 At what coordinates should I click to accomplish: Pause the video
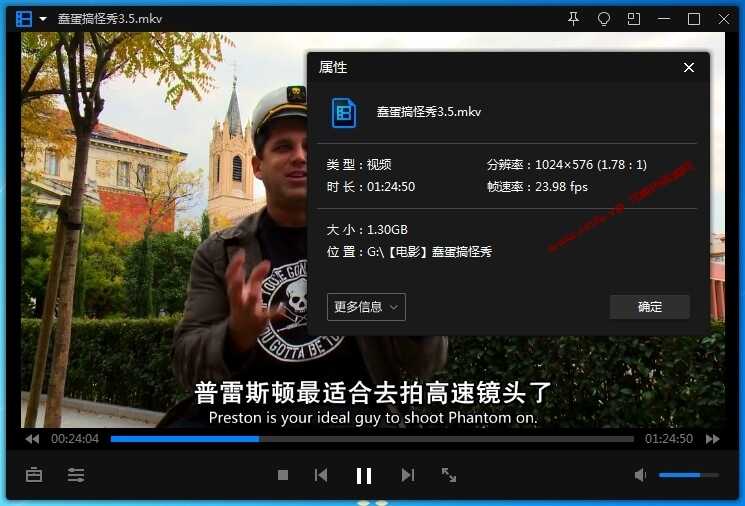tap(364, 476)
